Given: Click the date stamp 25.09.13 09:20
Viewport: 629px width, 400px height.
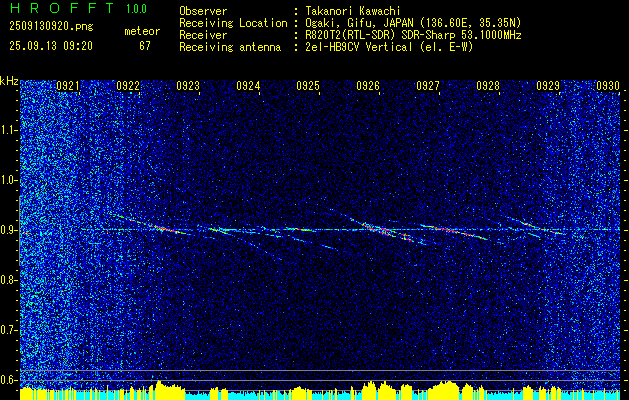Looking at the screenshot, I should click(51, 46).
